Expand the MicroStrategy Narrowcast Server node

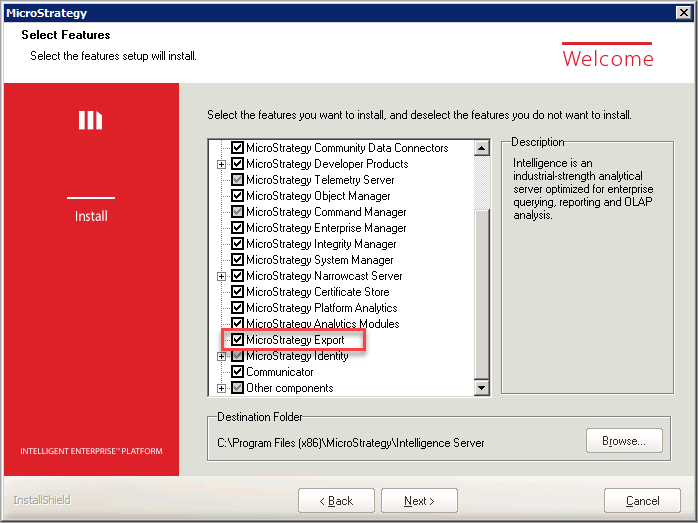tap(222, 276)
